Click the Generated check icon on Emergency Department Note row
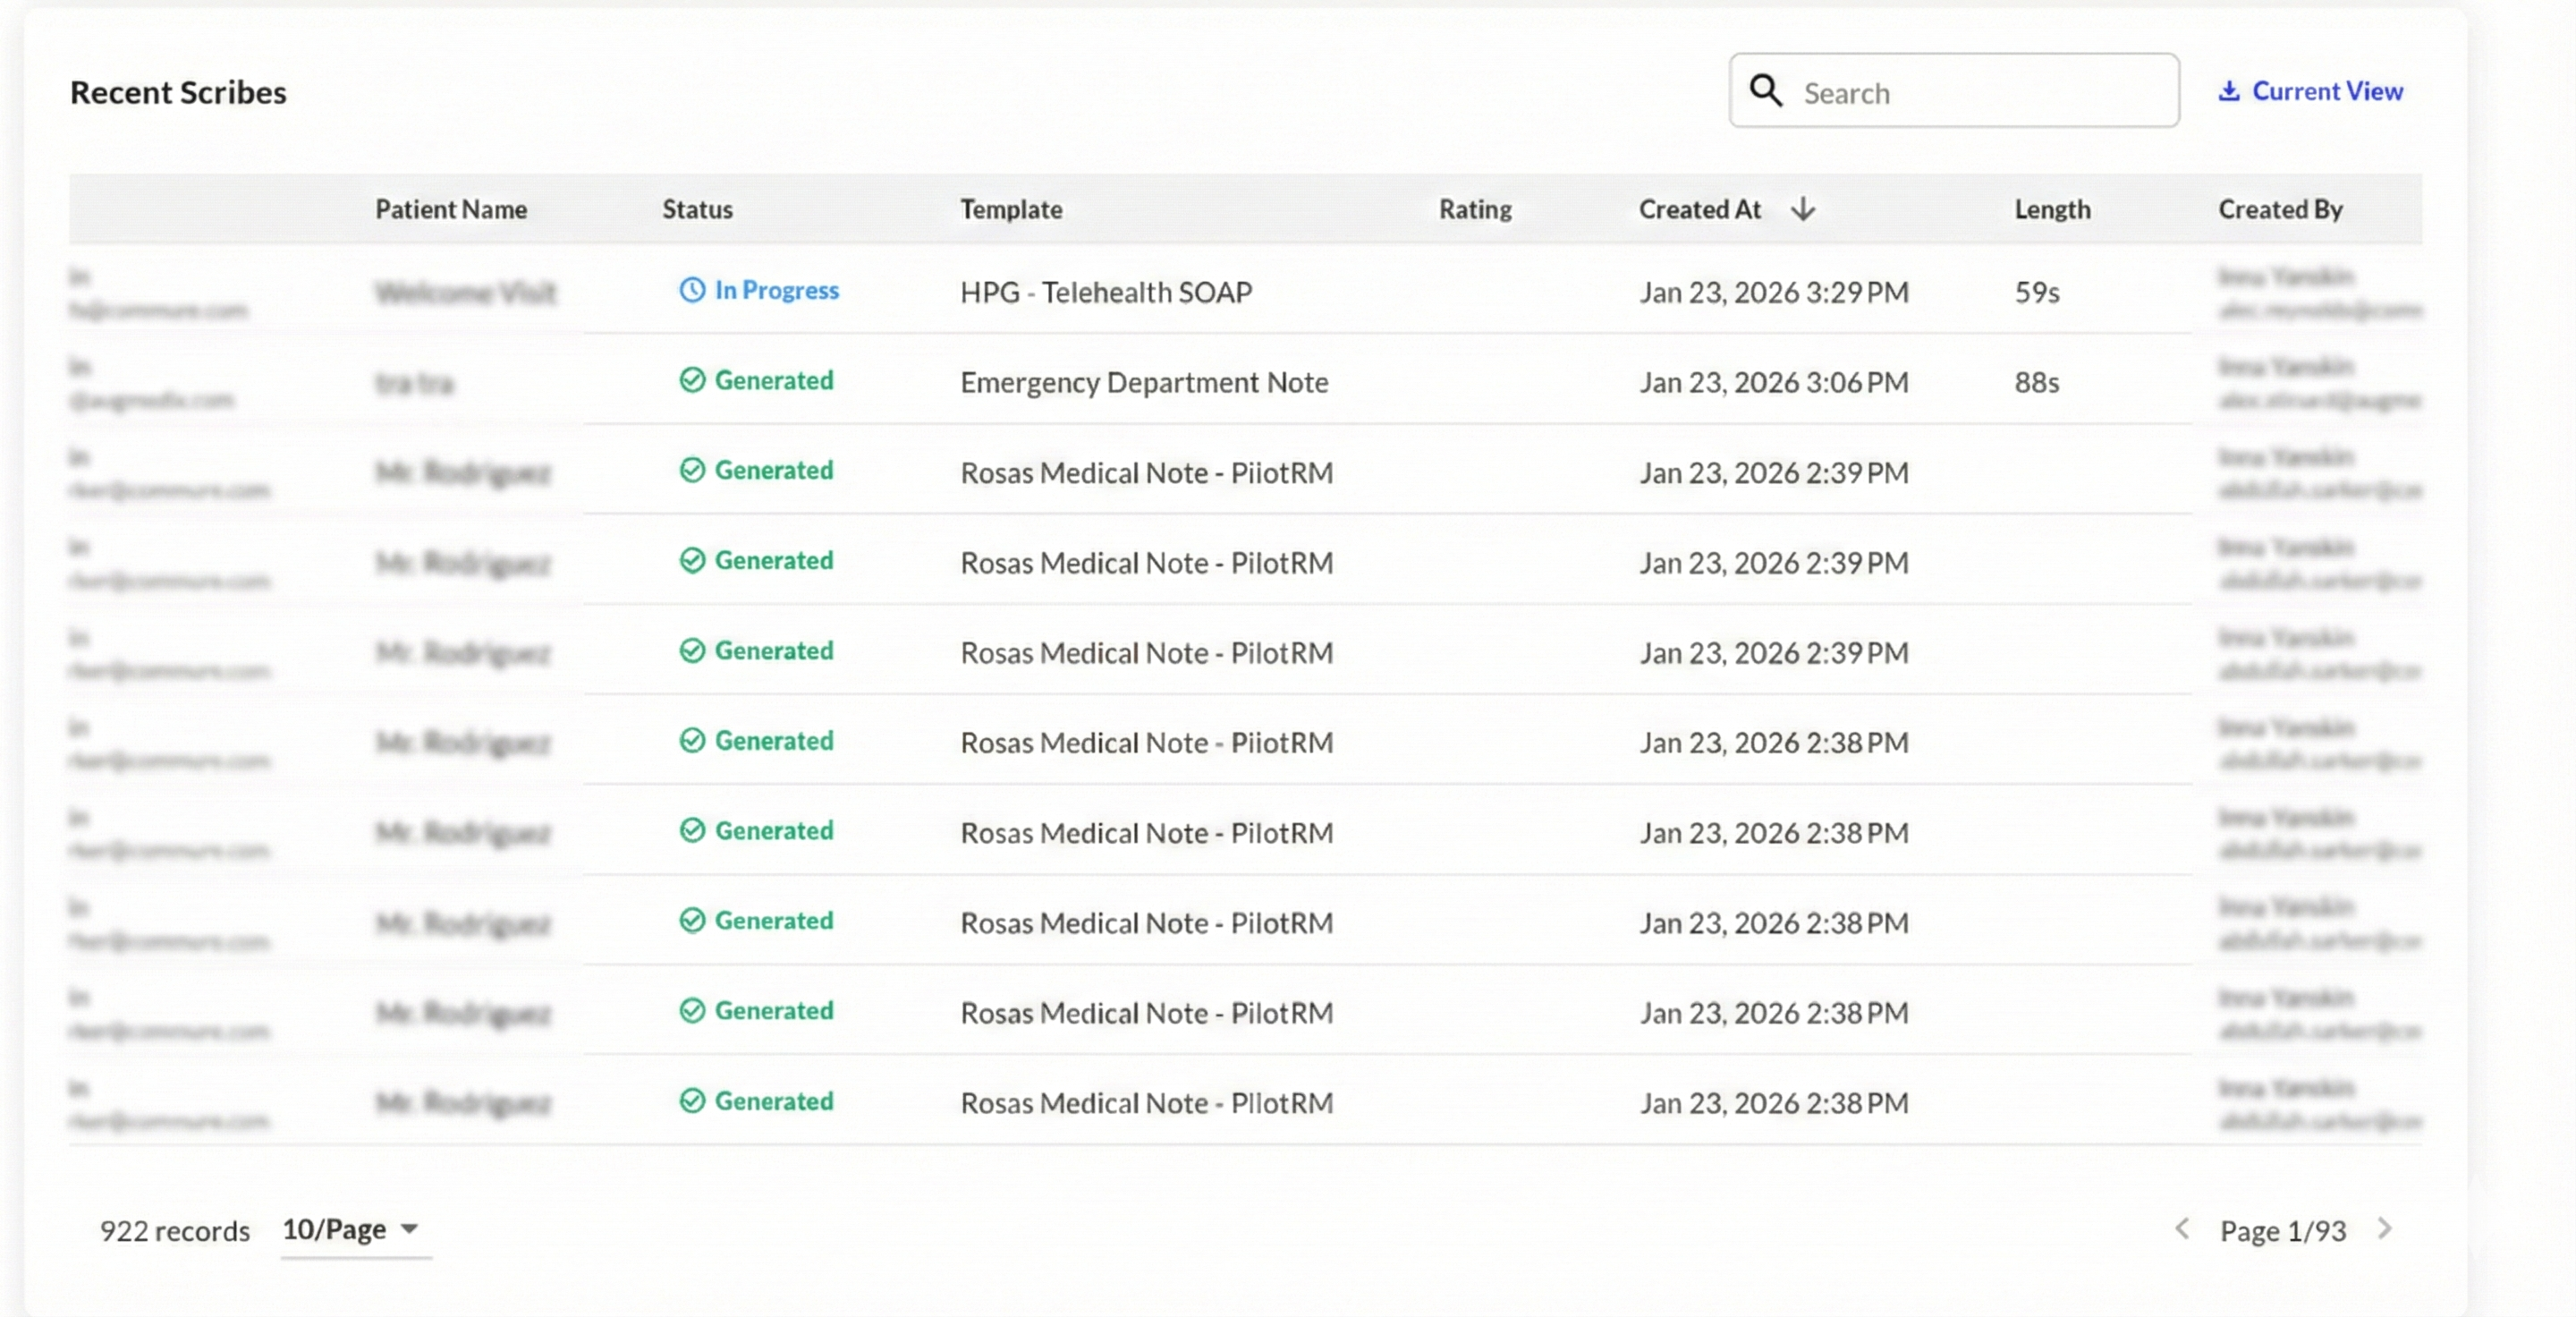Viewport: 2576px width, 1317px height. tap(693, 381)
